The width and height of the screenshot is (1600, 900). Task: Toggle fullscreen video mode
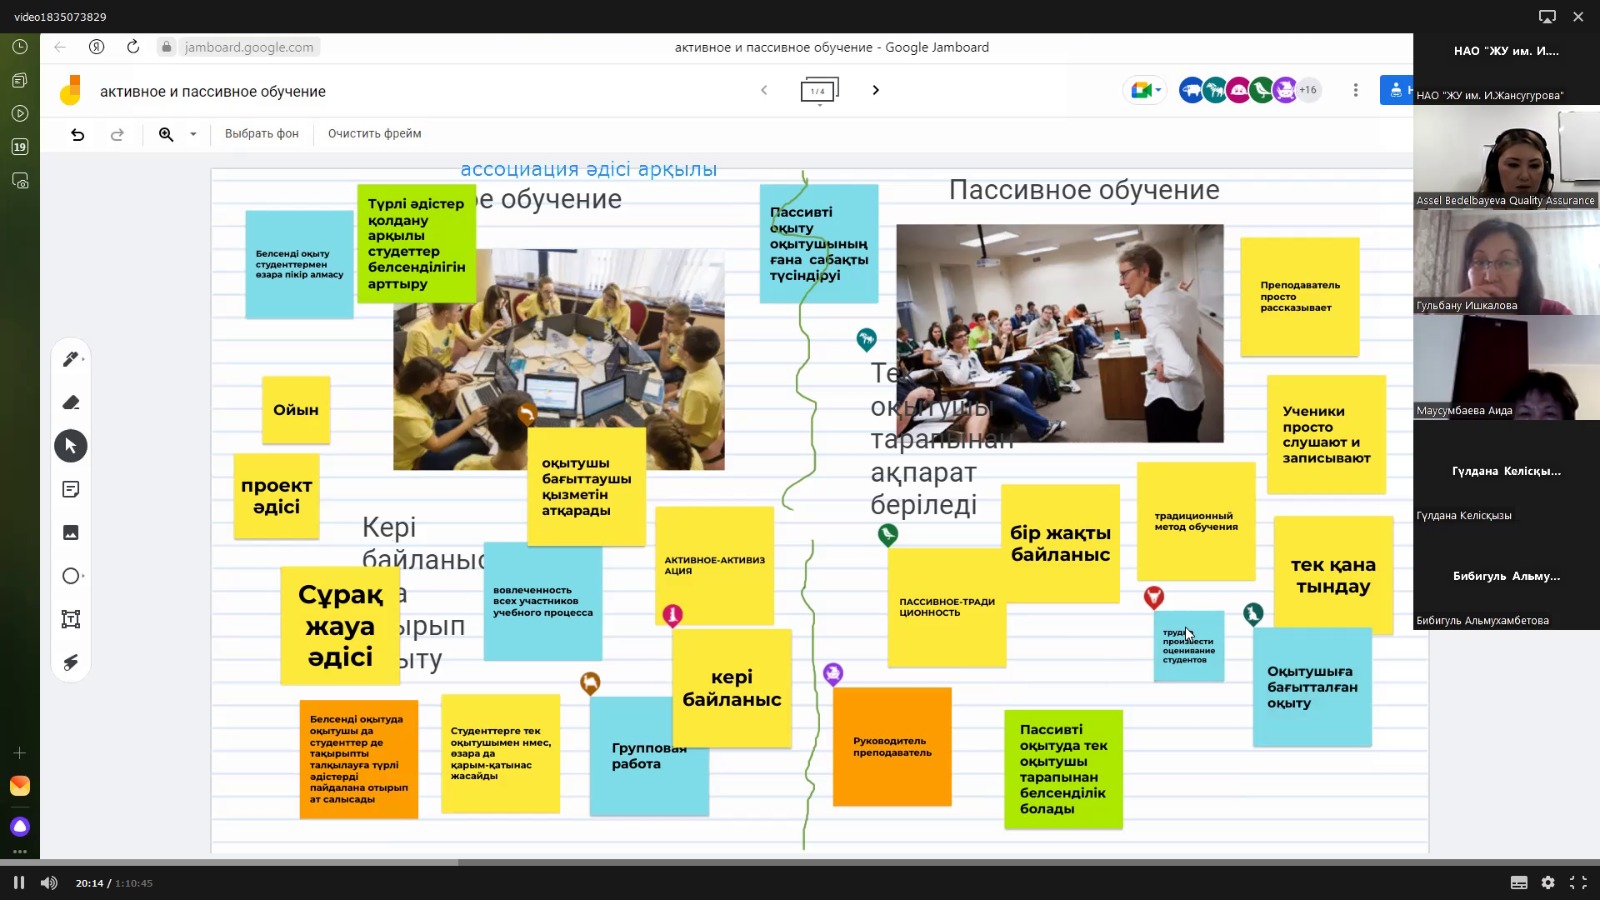pyautogui.click(x=1578, y=883)
